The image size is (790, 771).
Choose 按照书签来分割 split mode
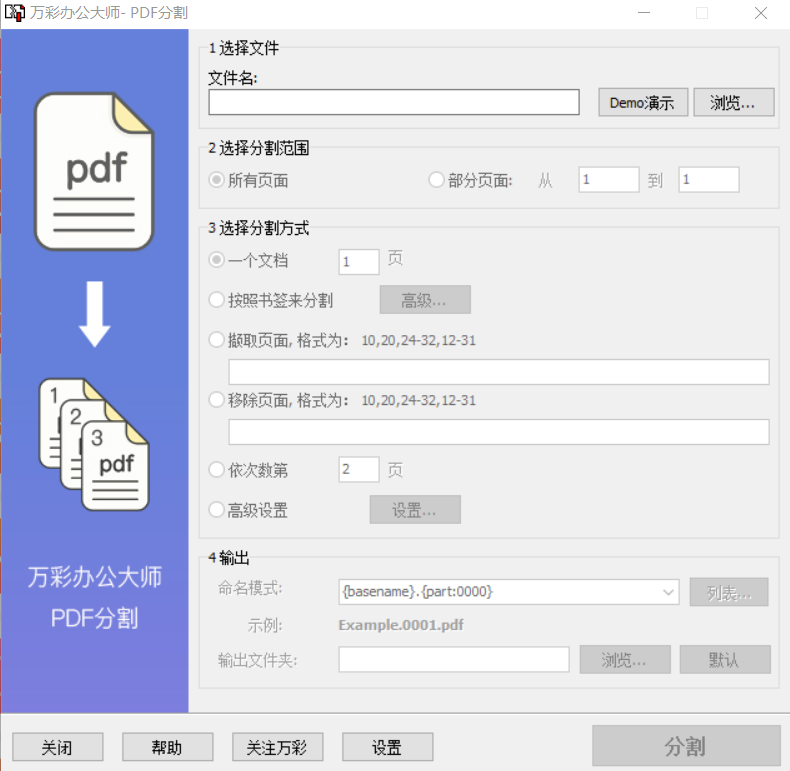pos(216,300)
